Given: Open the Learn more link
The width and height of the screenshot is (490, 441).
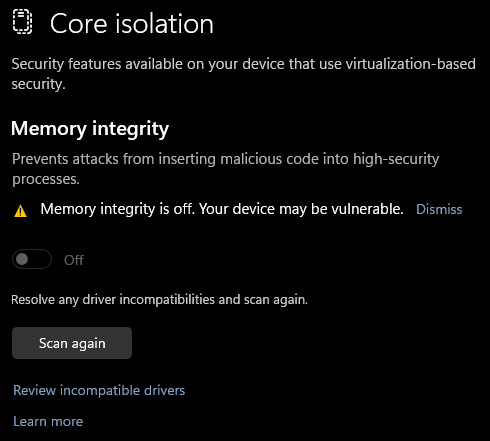Looking at the screenshot, I should tap(48, 421).
